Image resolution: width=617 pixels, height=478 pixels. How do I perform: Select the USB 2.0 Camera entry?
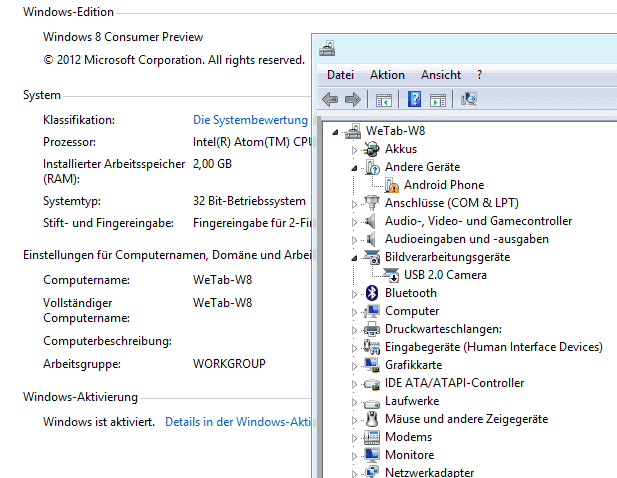click(x=445, y=275)
